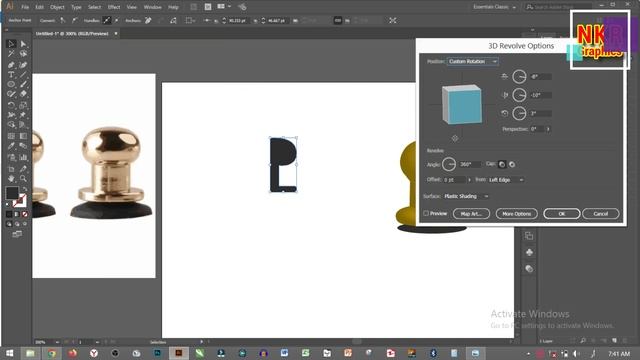Viewport: 640px width, 360px height.
Task: Click the Perspective value field
Action: pyautogui.click(x=537, y=129)
